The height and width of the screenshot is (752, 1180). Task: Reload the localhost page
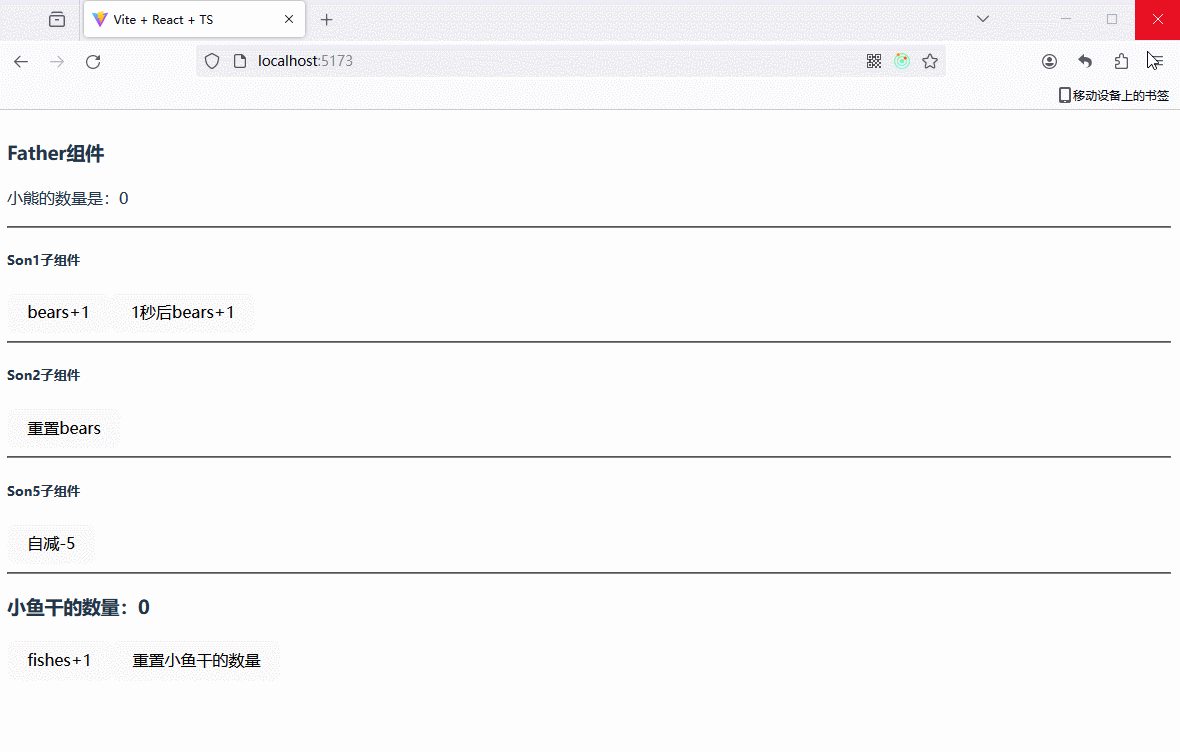(93, 61)
